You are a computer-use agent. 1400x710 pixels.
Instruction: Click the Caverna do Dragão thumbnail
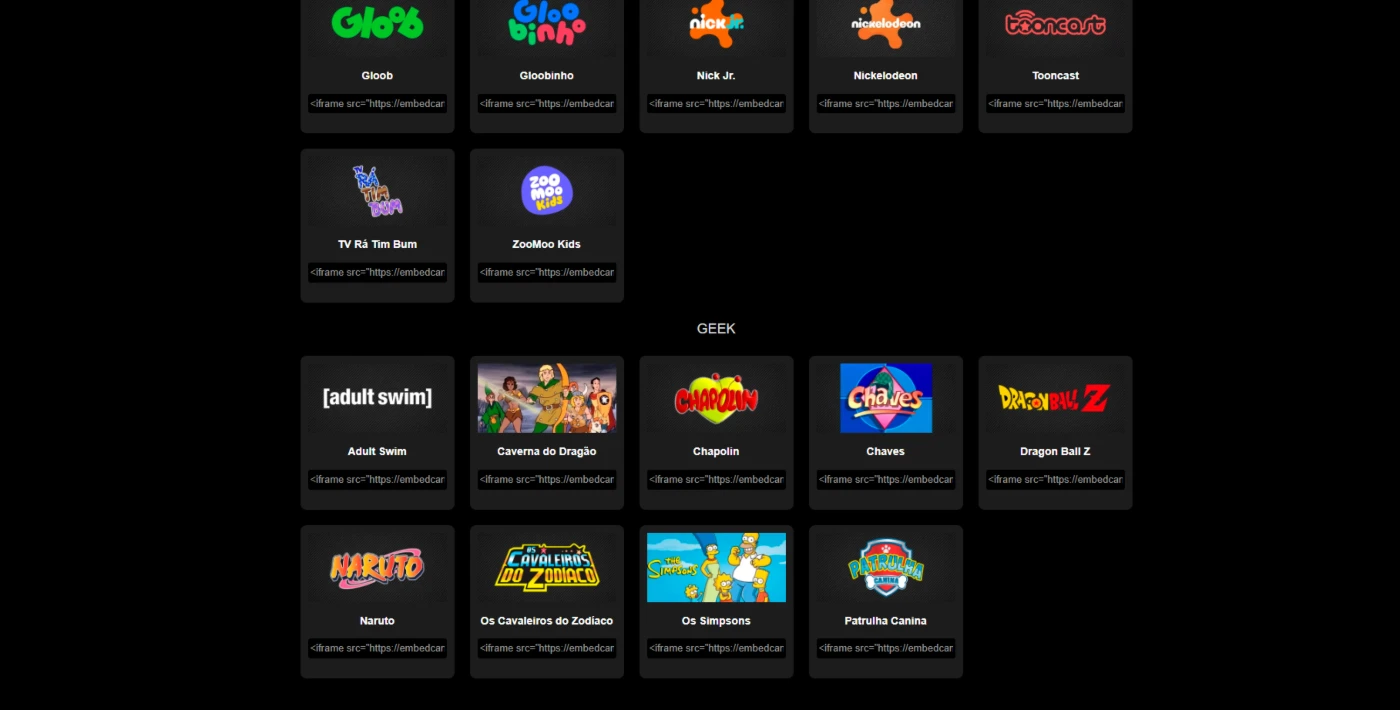point(547,398)
